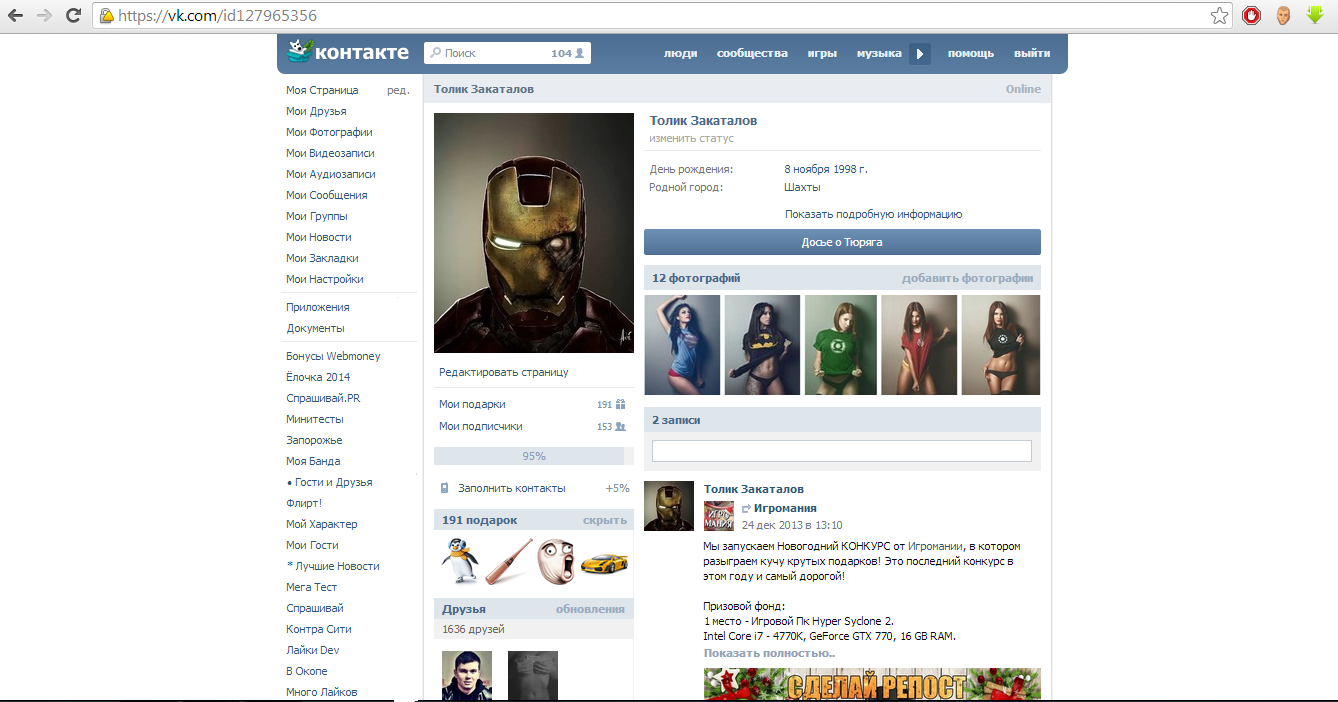1338x702 pixels.
Task: Click the wall post input field
Action: click(841, 451)
